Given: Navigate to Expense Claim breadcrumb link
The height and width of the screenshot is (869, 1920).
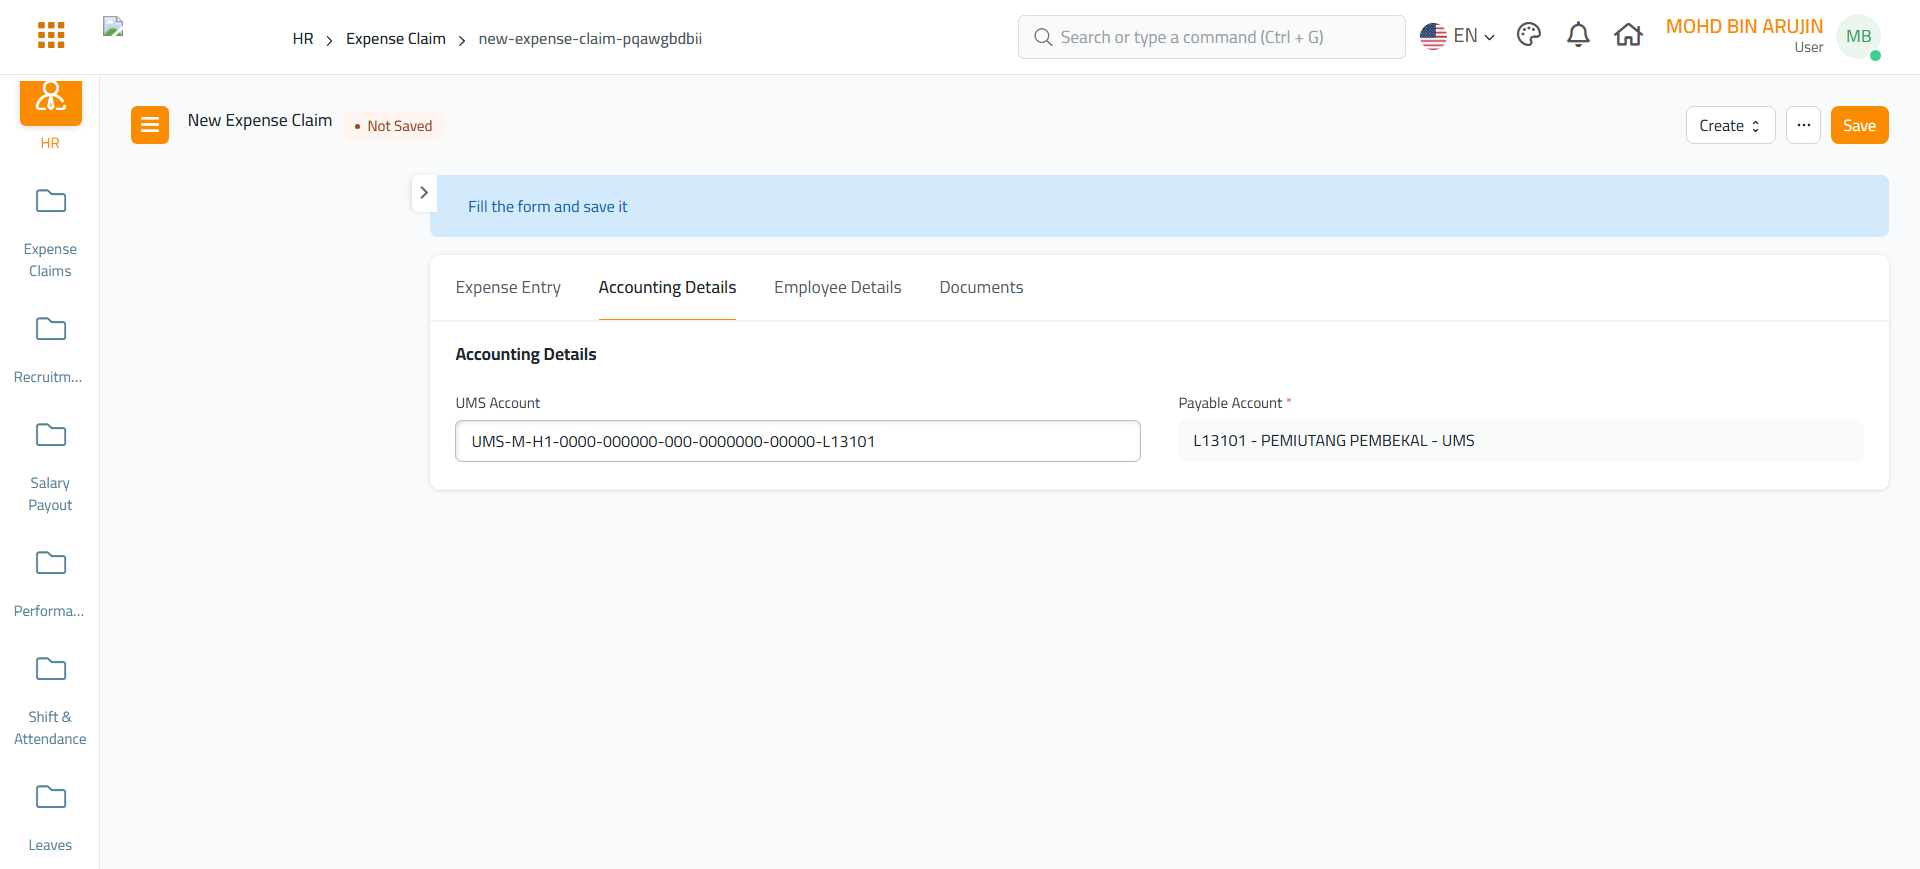Looking at the screenshot, I should 396,39.
